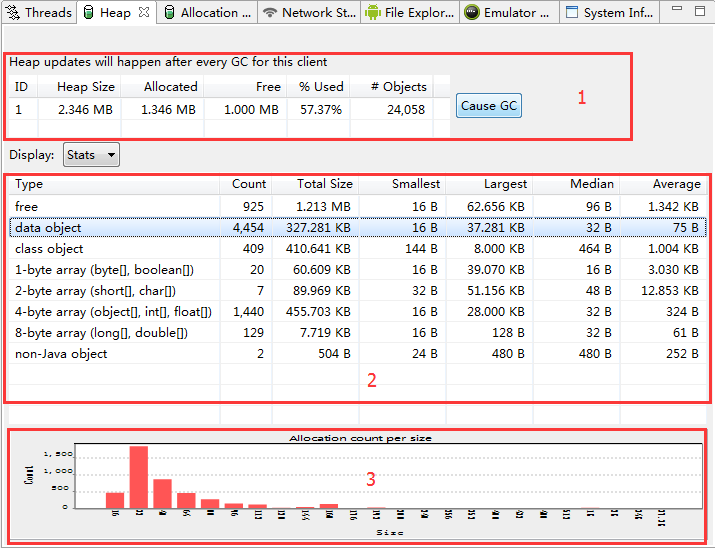This screenshot has width=715, height=548.
Task: Select the free type row
Action: pos(358,207)
